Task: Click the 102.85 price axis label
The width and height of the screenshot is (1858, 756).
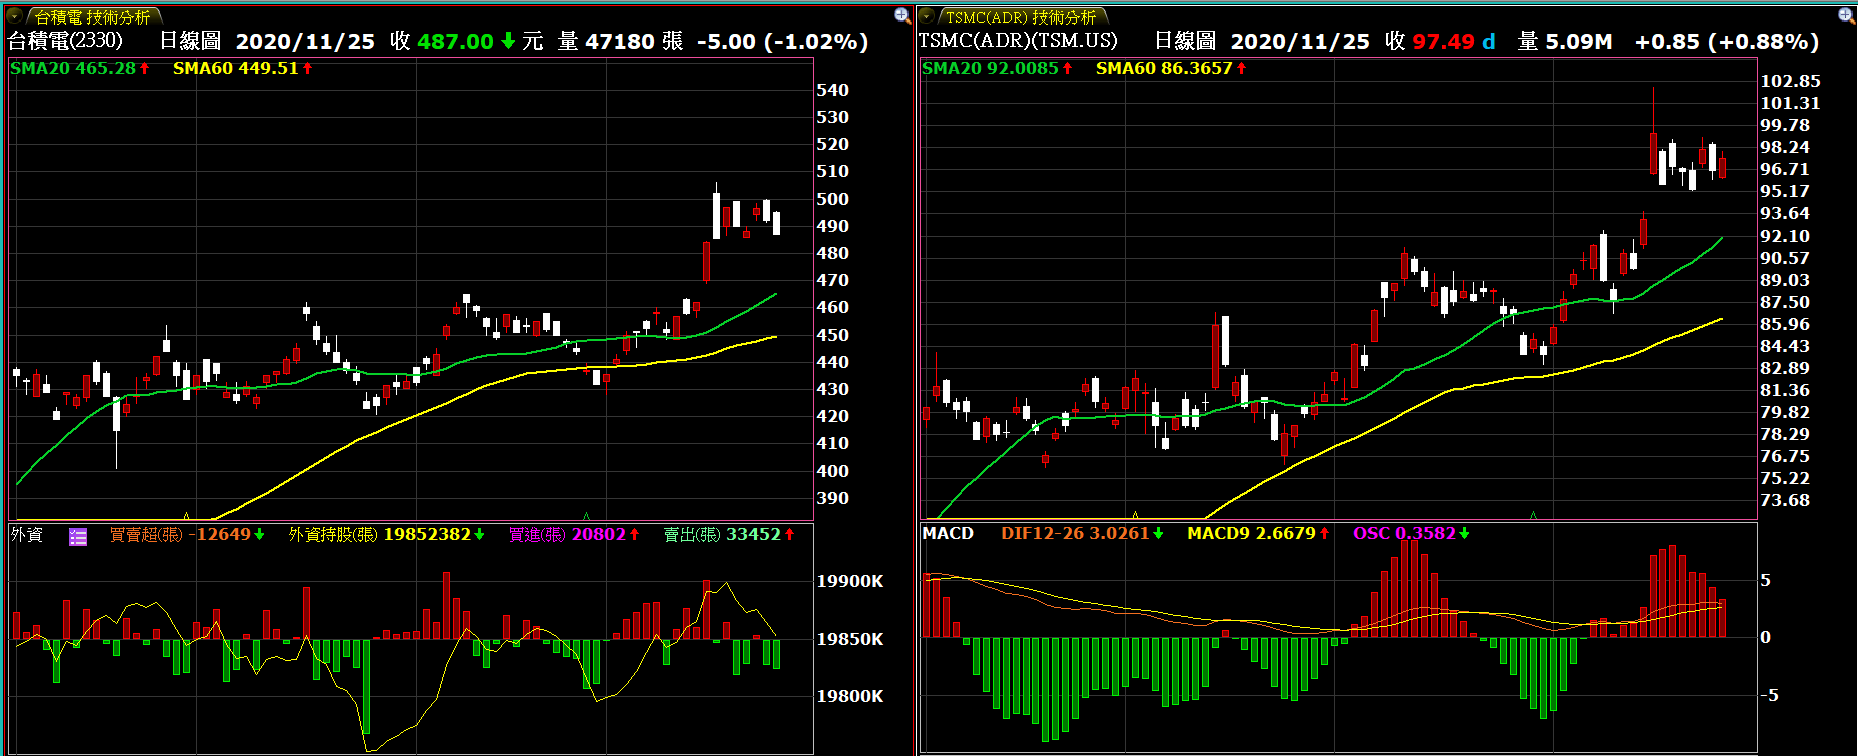Action: point(1790,81)
